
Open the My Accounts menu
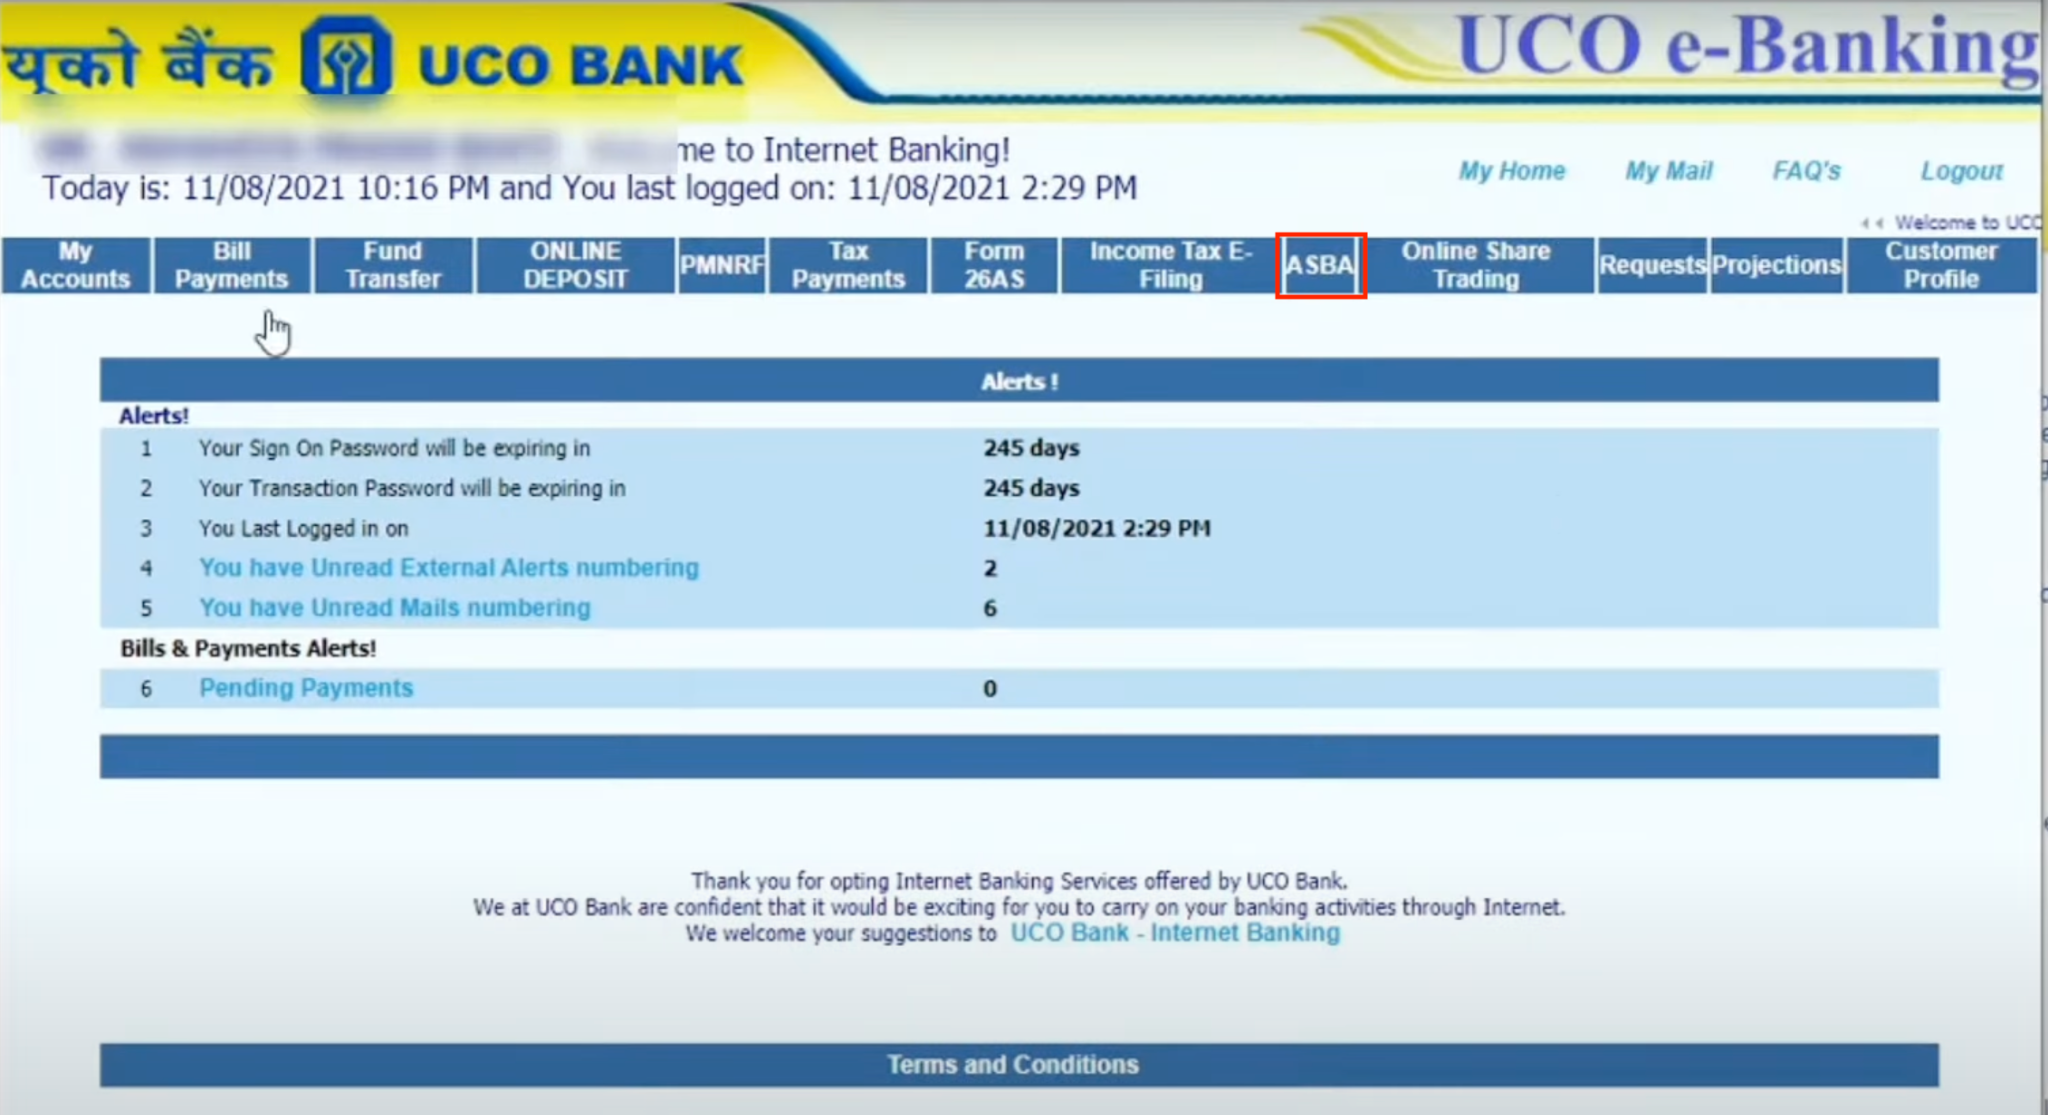74,265
